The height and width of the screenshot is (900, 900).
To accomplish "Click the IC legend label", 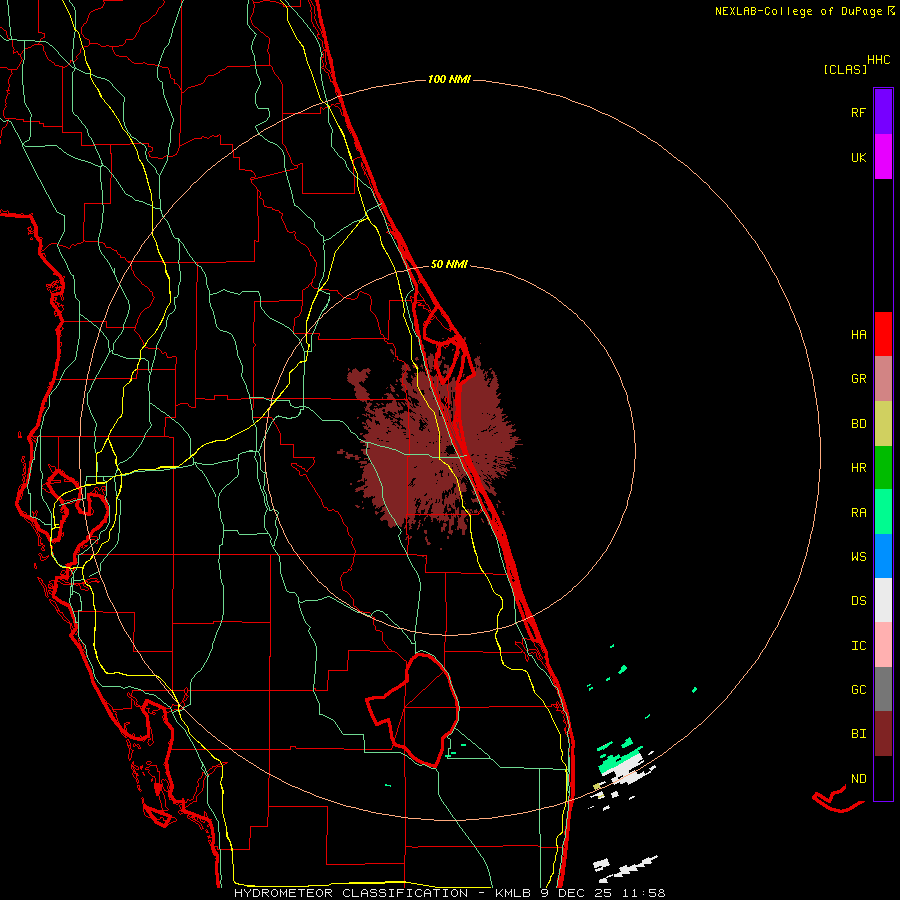I will (x=858, y=645).
